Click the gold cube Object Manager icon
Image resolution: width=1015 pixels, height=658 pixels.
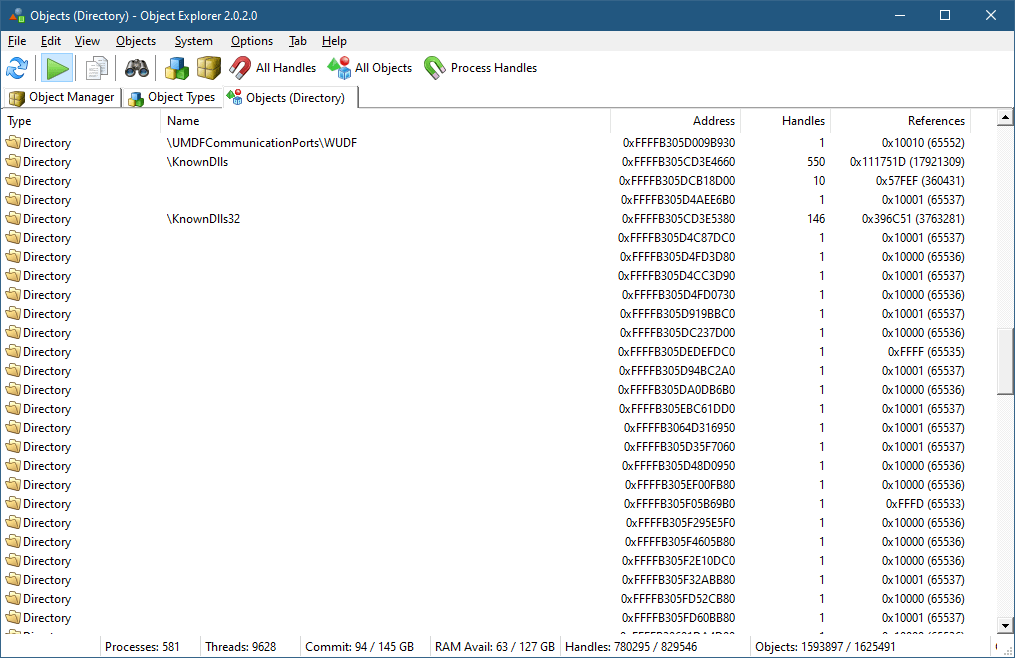(208, 68)
